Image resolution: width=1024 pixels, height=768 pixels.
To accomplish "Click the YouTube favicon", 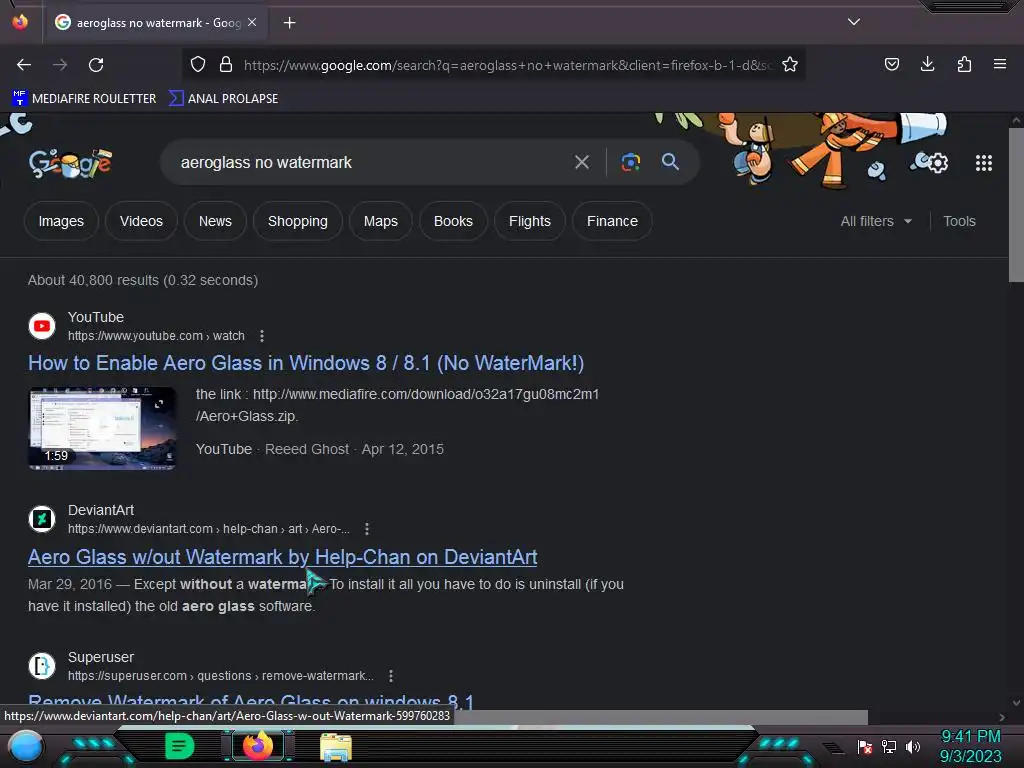I will click(x=42, y=326).
